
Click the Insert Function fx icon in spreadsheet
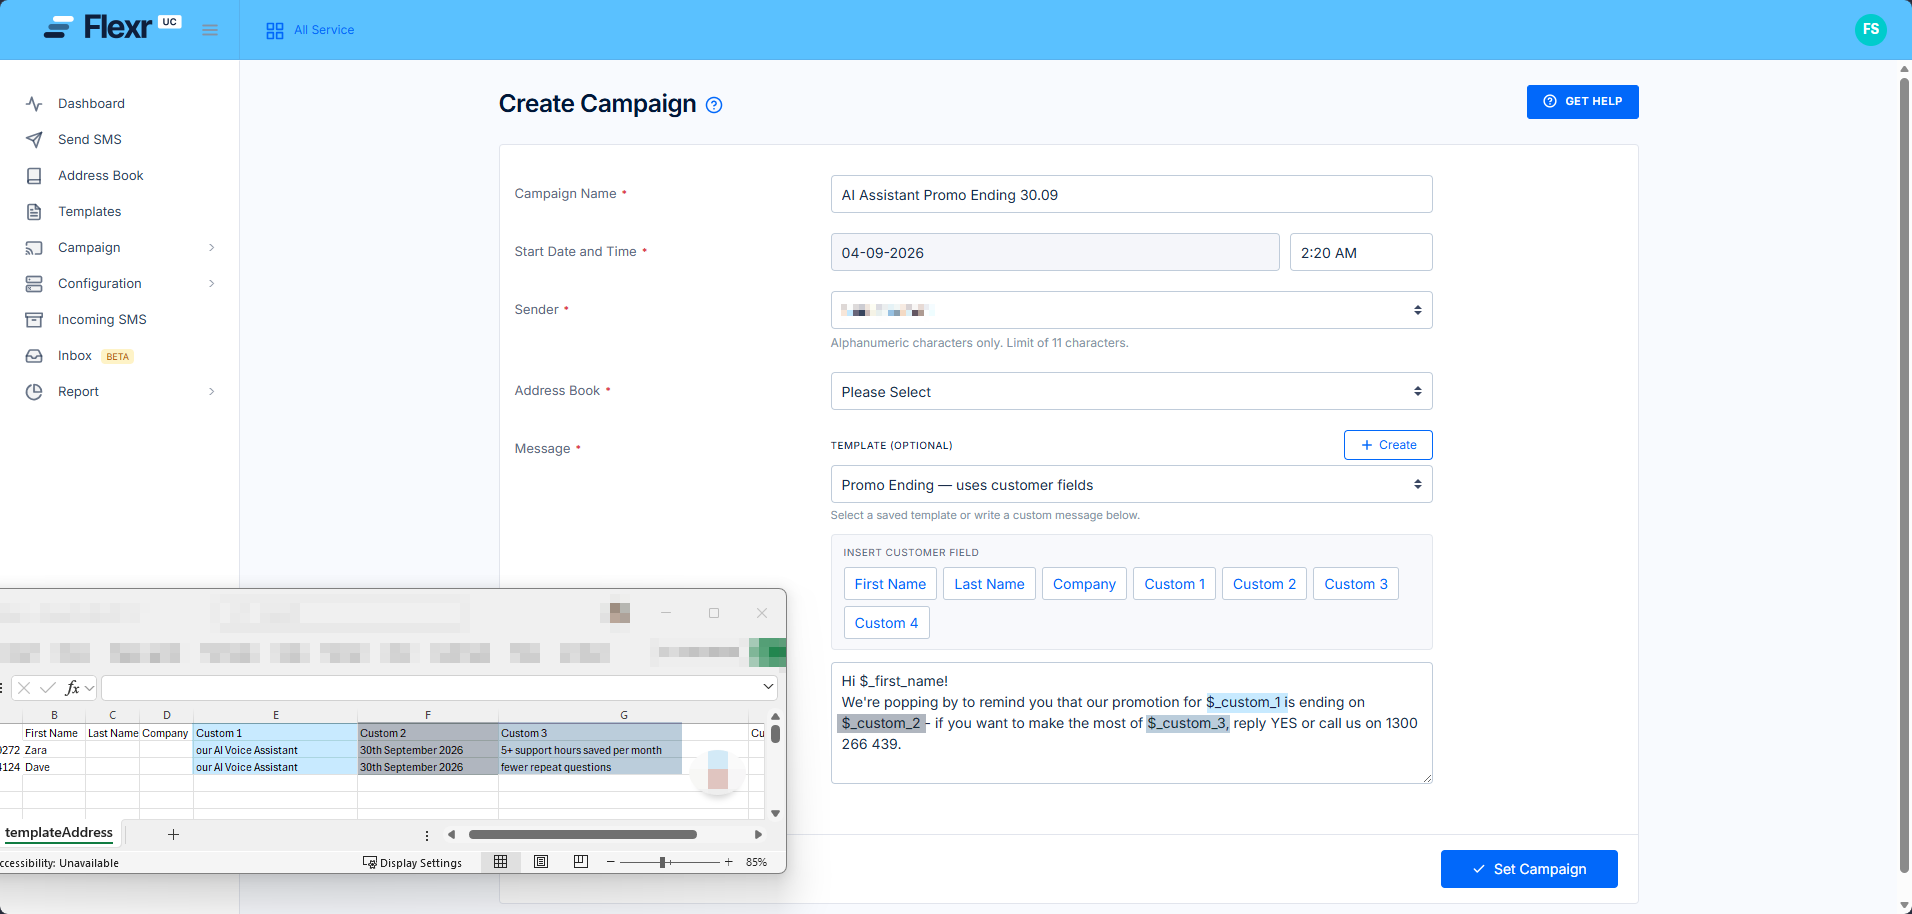[x=72, y=688]
